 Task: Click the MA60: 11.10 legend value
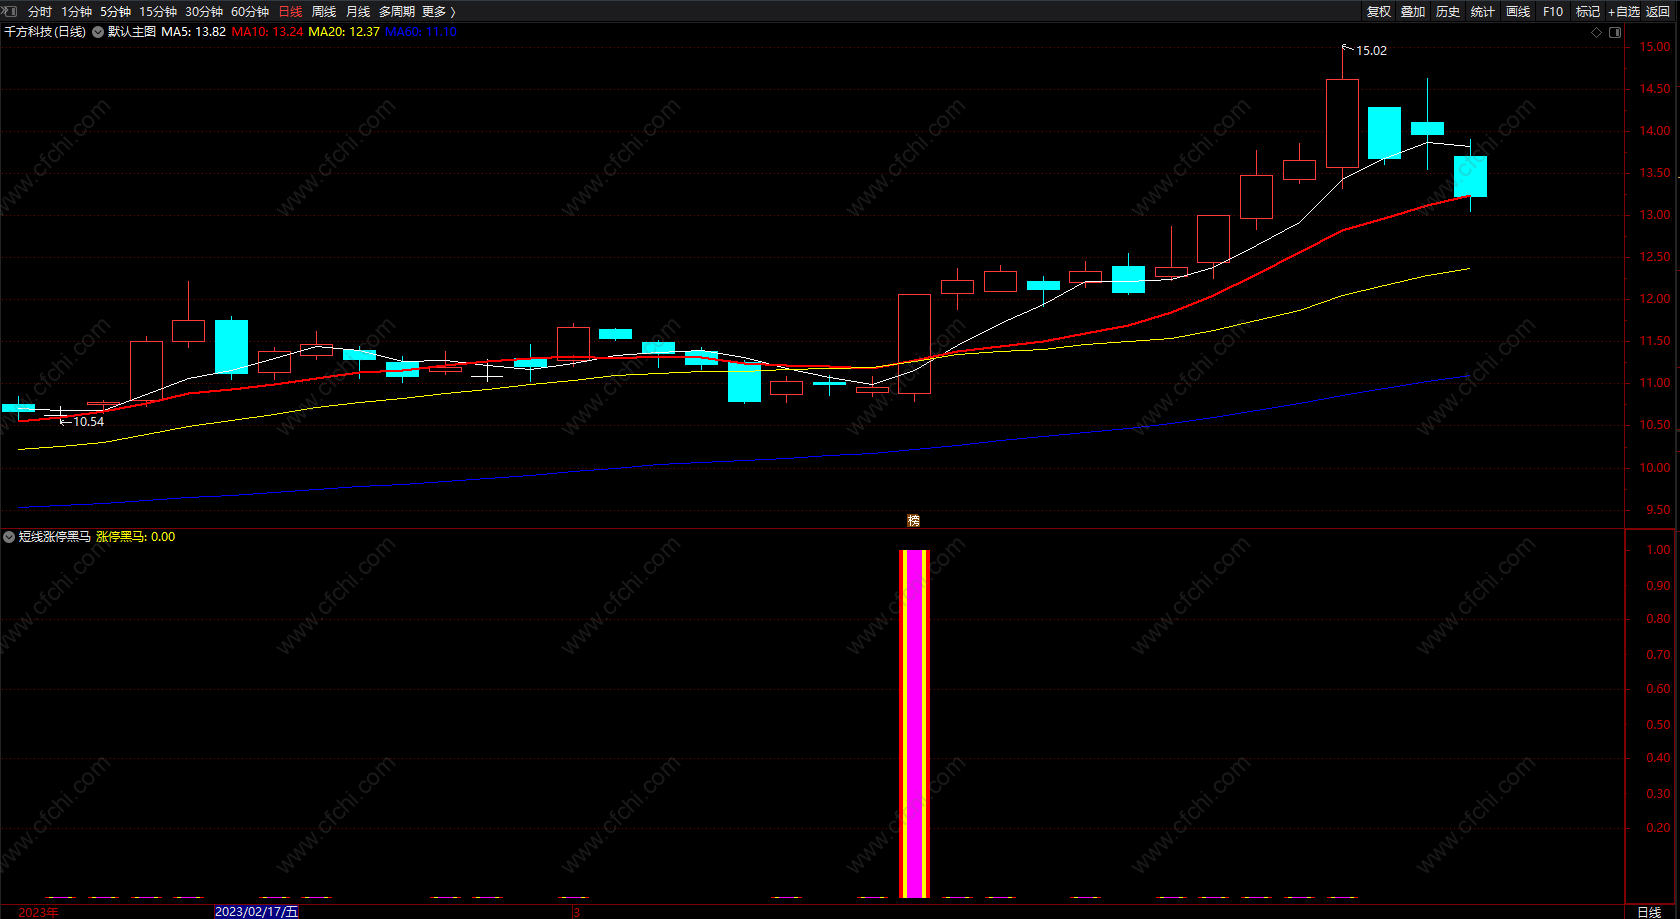point(421,32)
